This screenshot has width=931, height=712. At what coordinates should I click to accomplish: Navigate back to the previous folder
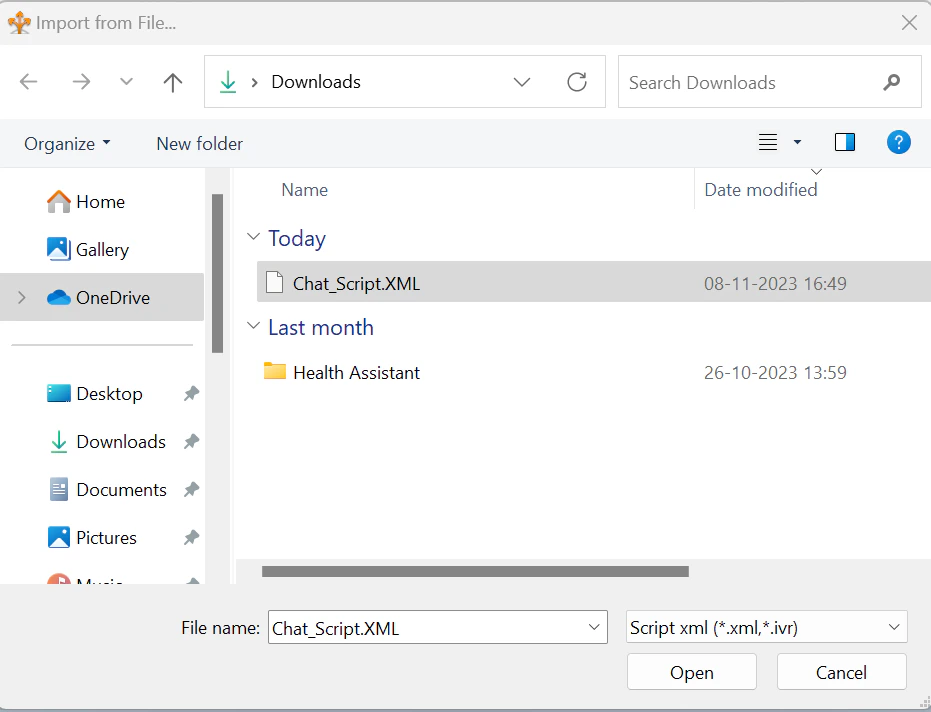point(29,82)
